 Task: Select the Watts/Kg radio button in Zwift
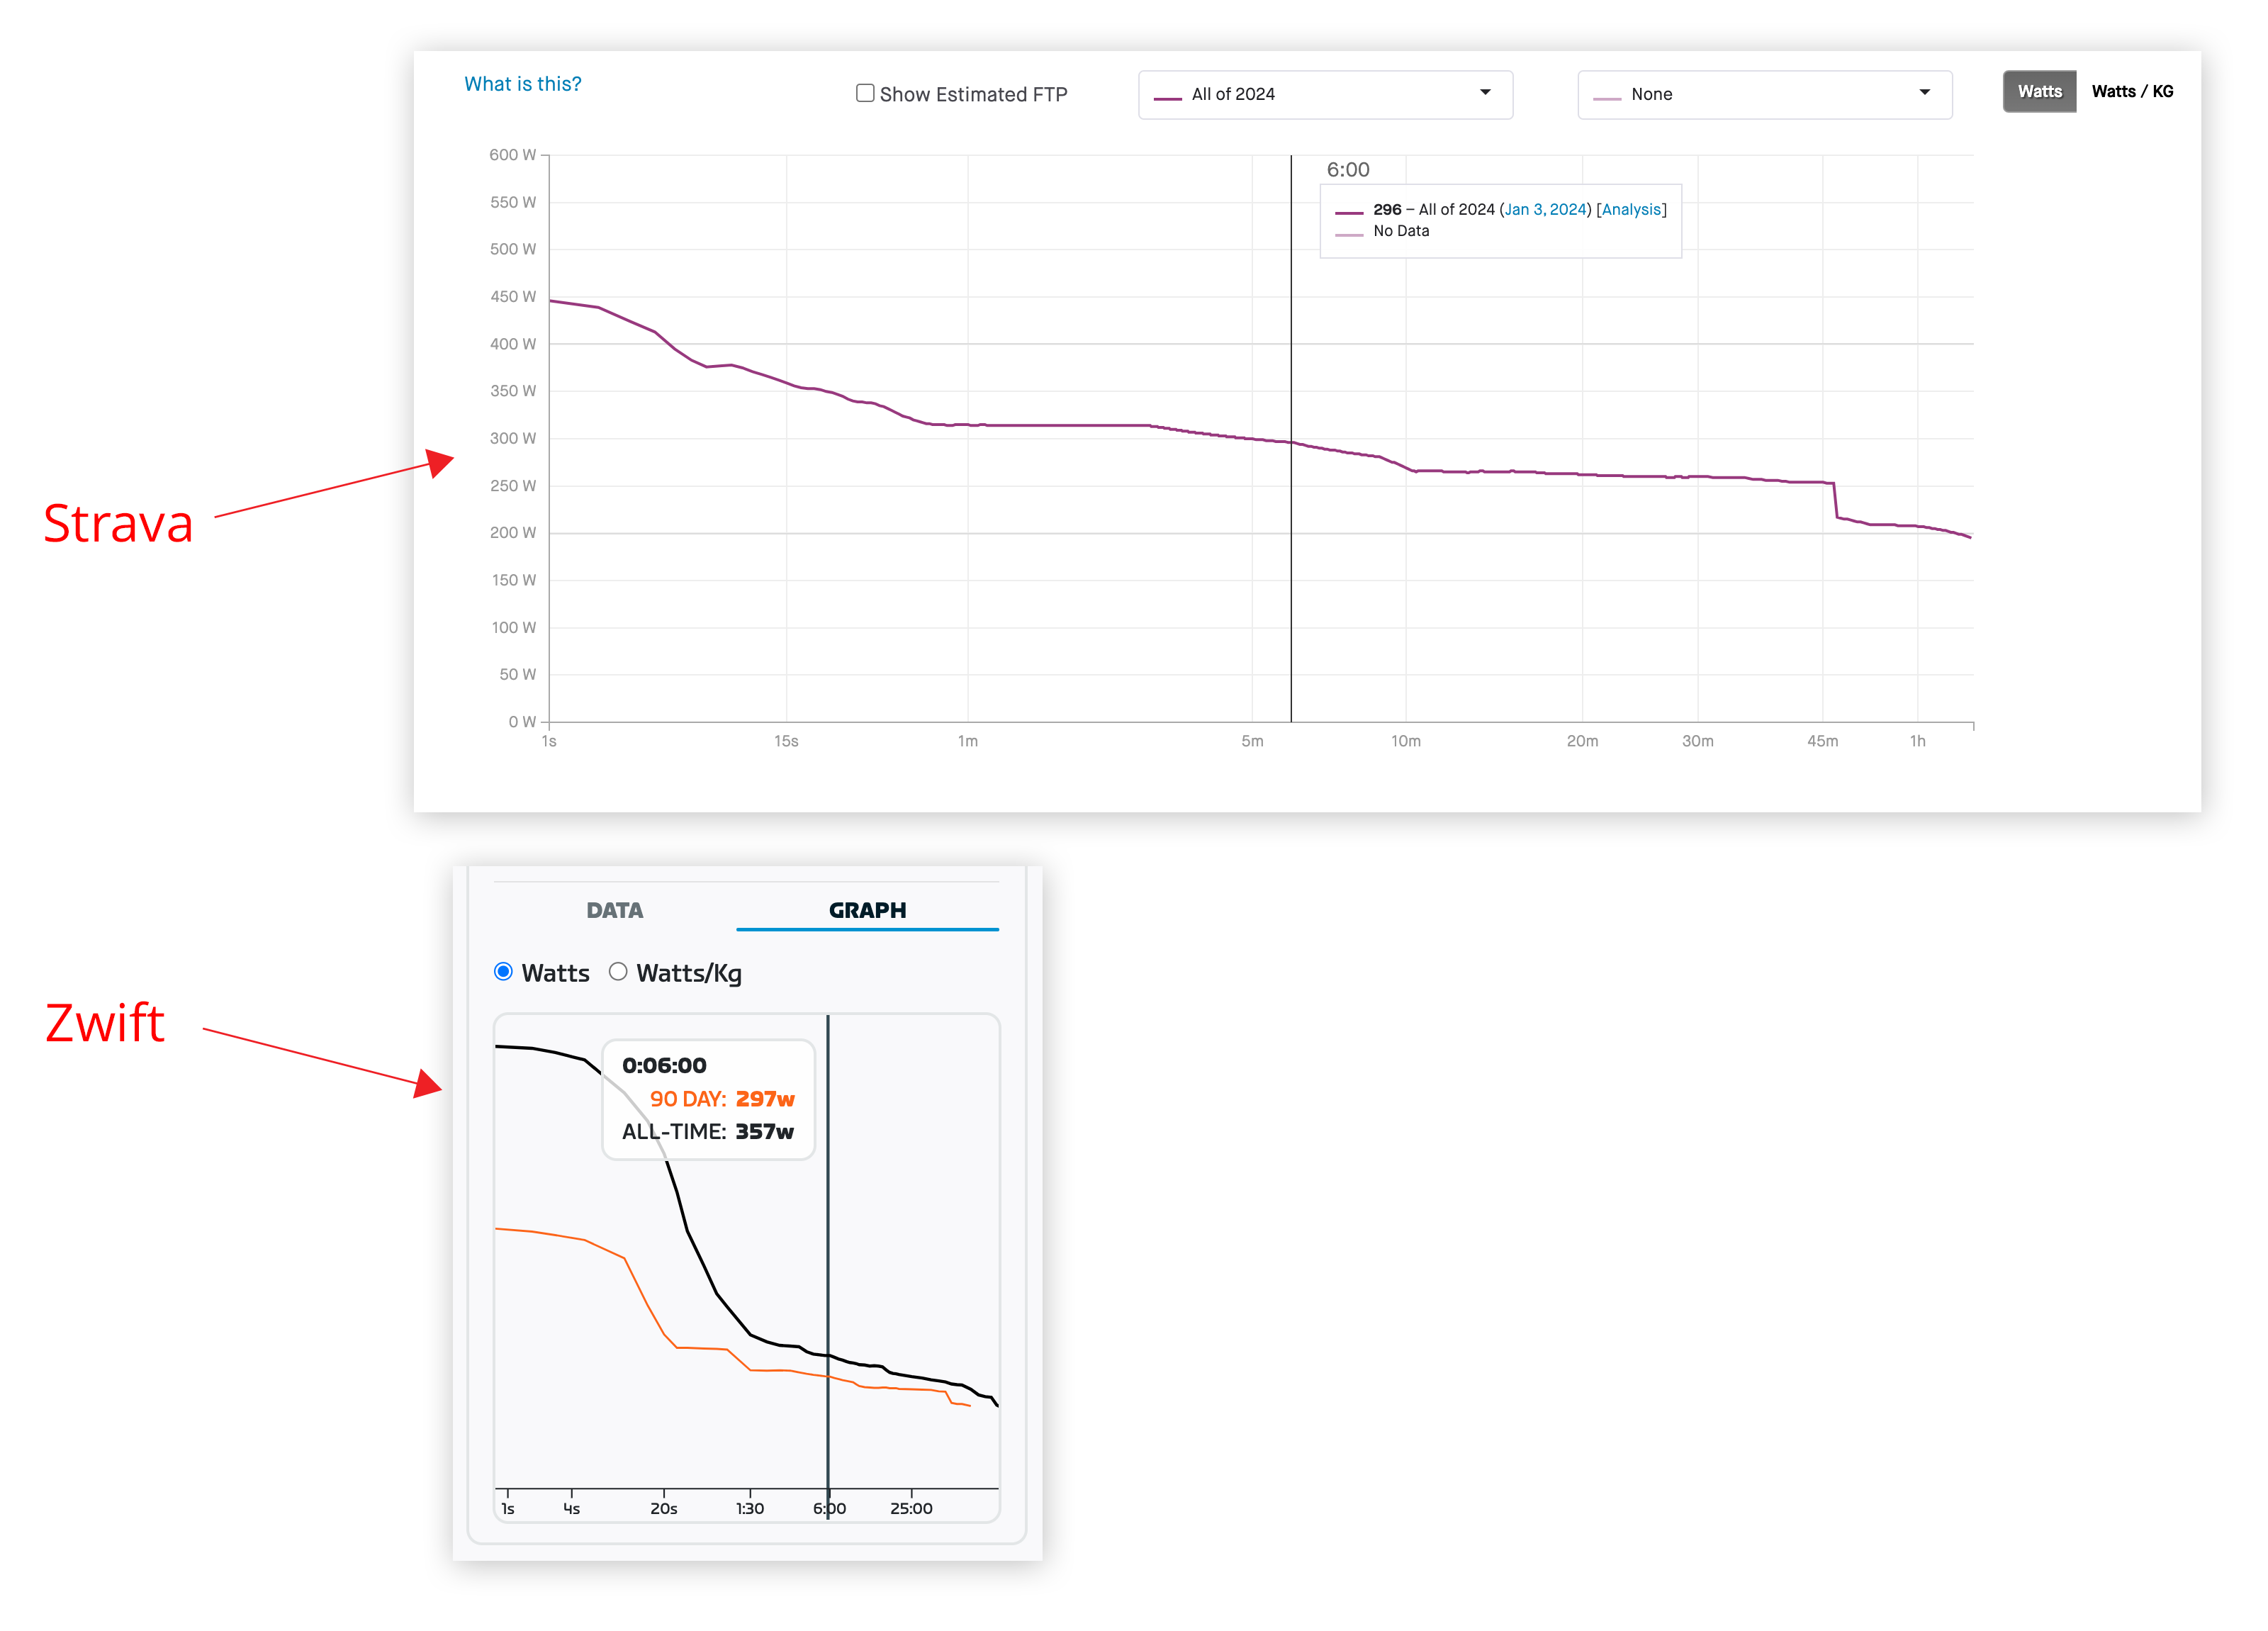point(618,971)
